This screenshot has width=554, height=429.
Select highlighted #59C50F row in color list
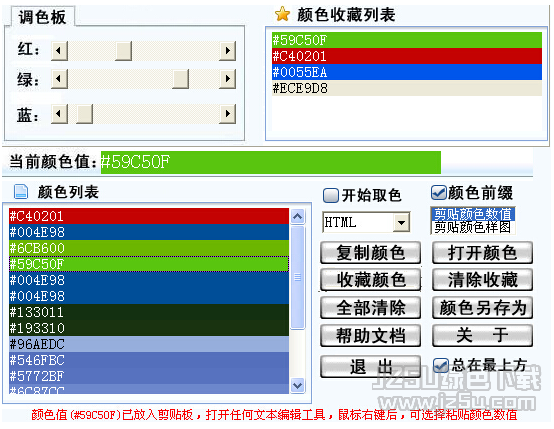pyautogui.click(x=149, y=264)
